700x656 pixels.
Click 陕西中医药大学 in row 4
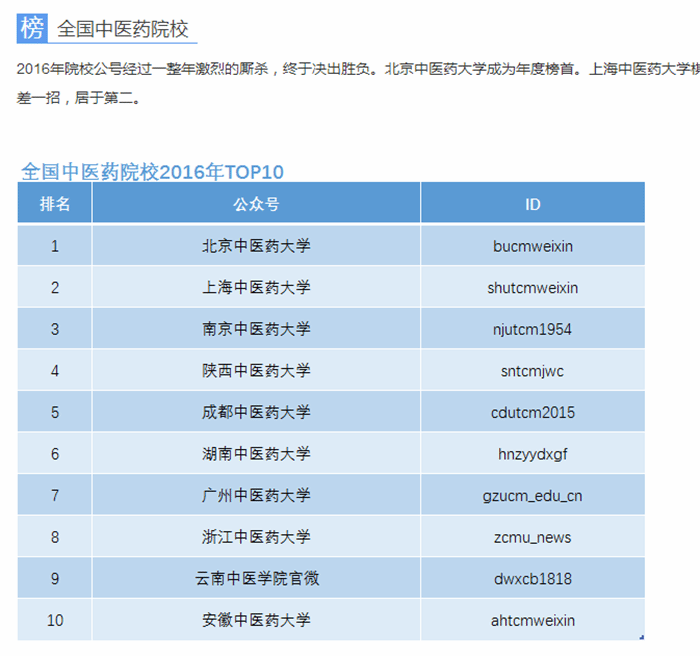click(x=256, y=371)
